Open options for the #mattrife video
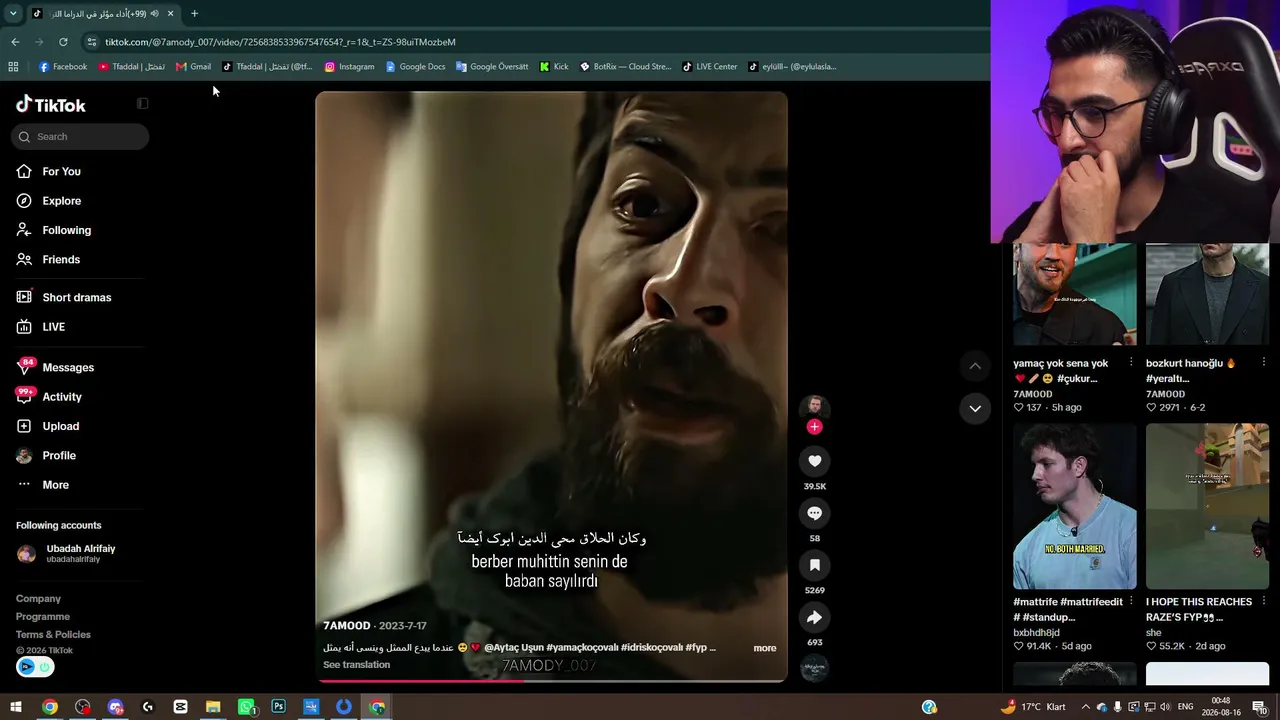This screenshot has width=1280, height=720. coord(1131,602)
